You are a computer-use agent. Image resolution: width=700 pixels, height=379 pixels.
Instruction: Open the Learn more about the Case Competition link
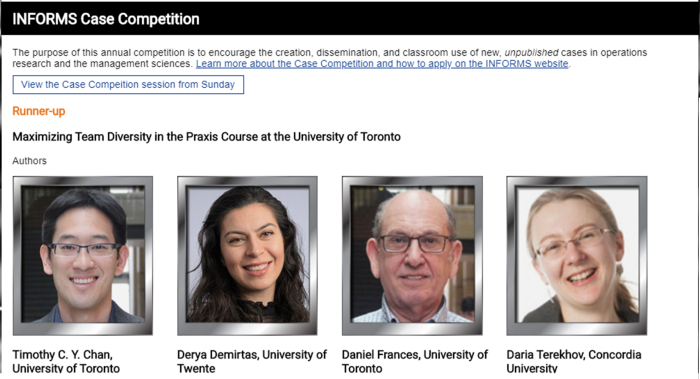pos(382,64)
